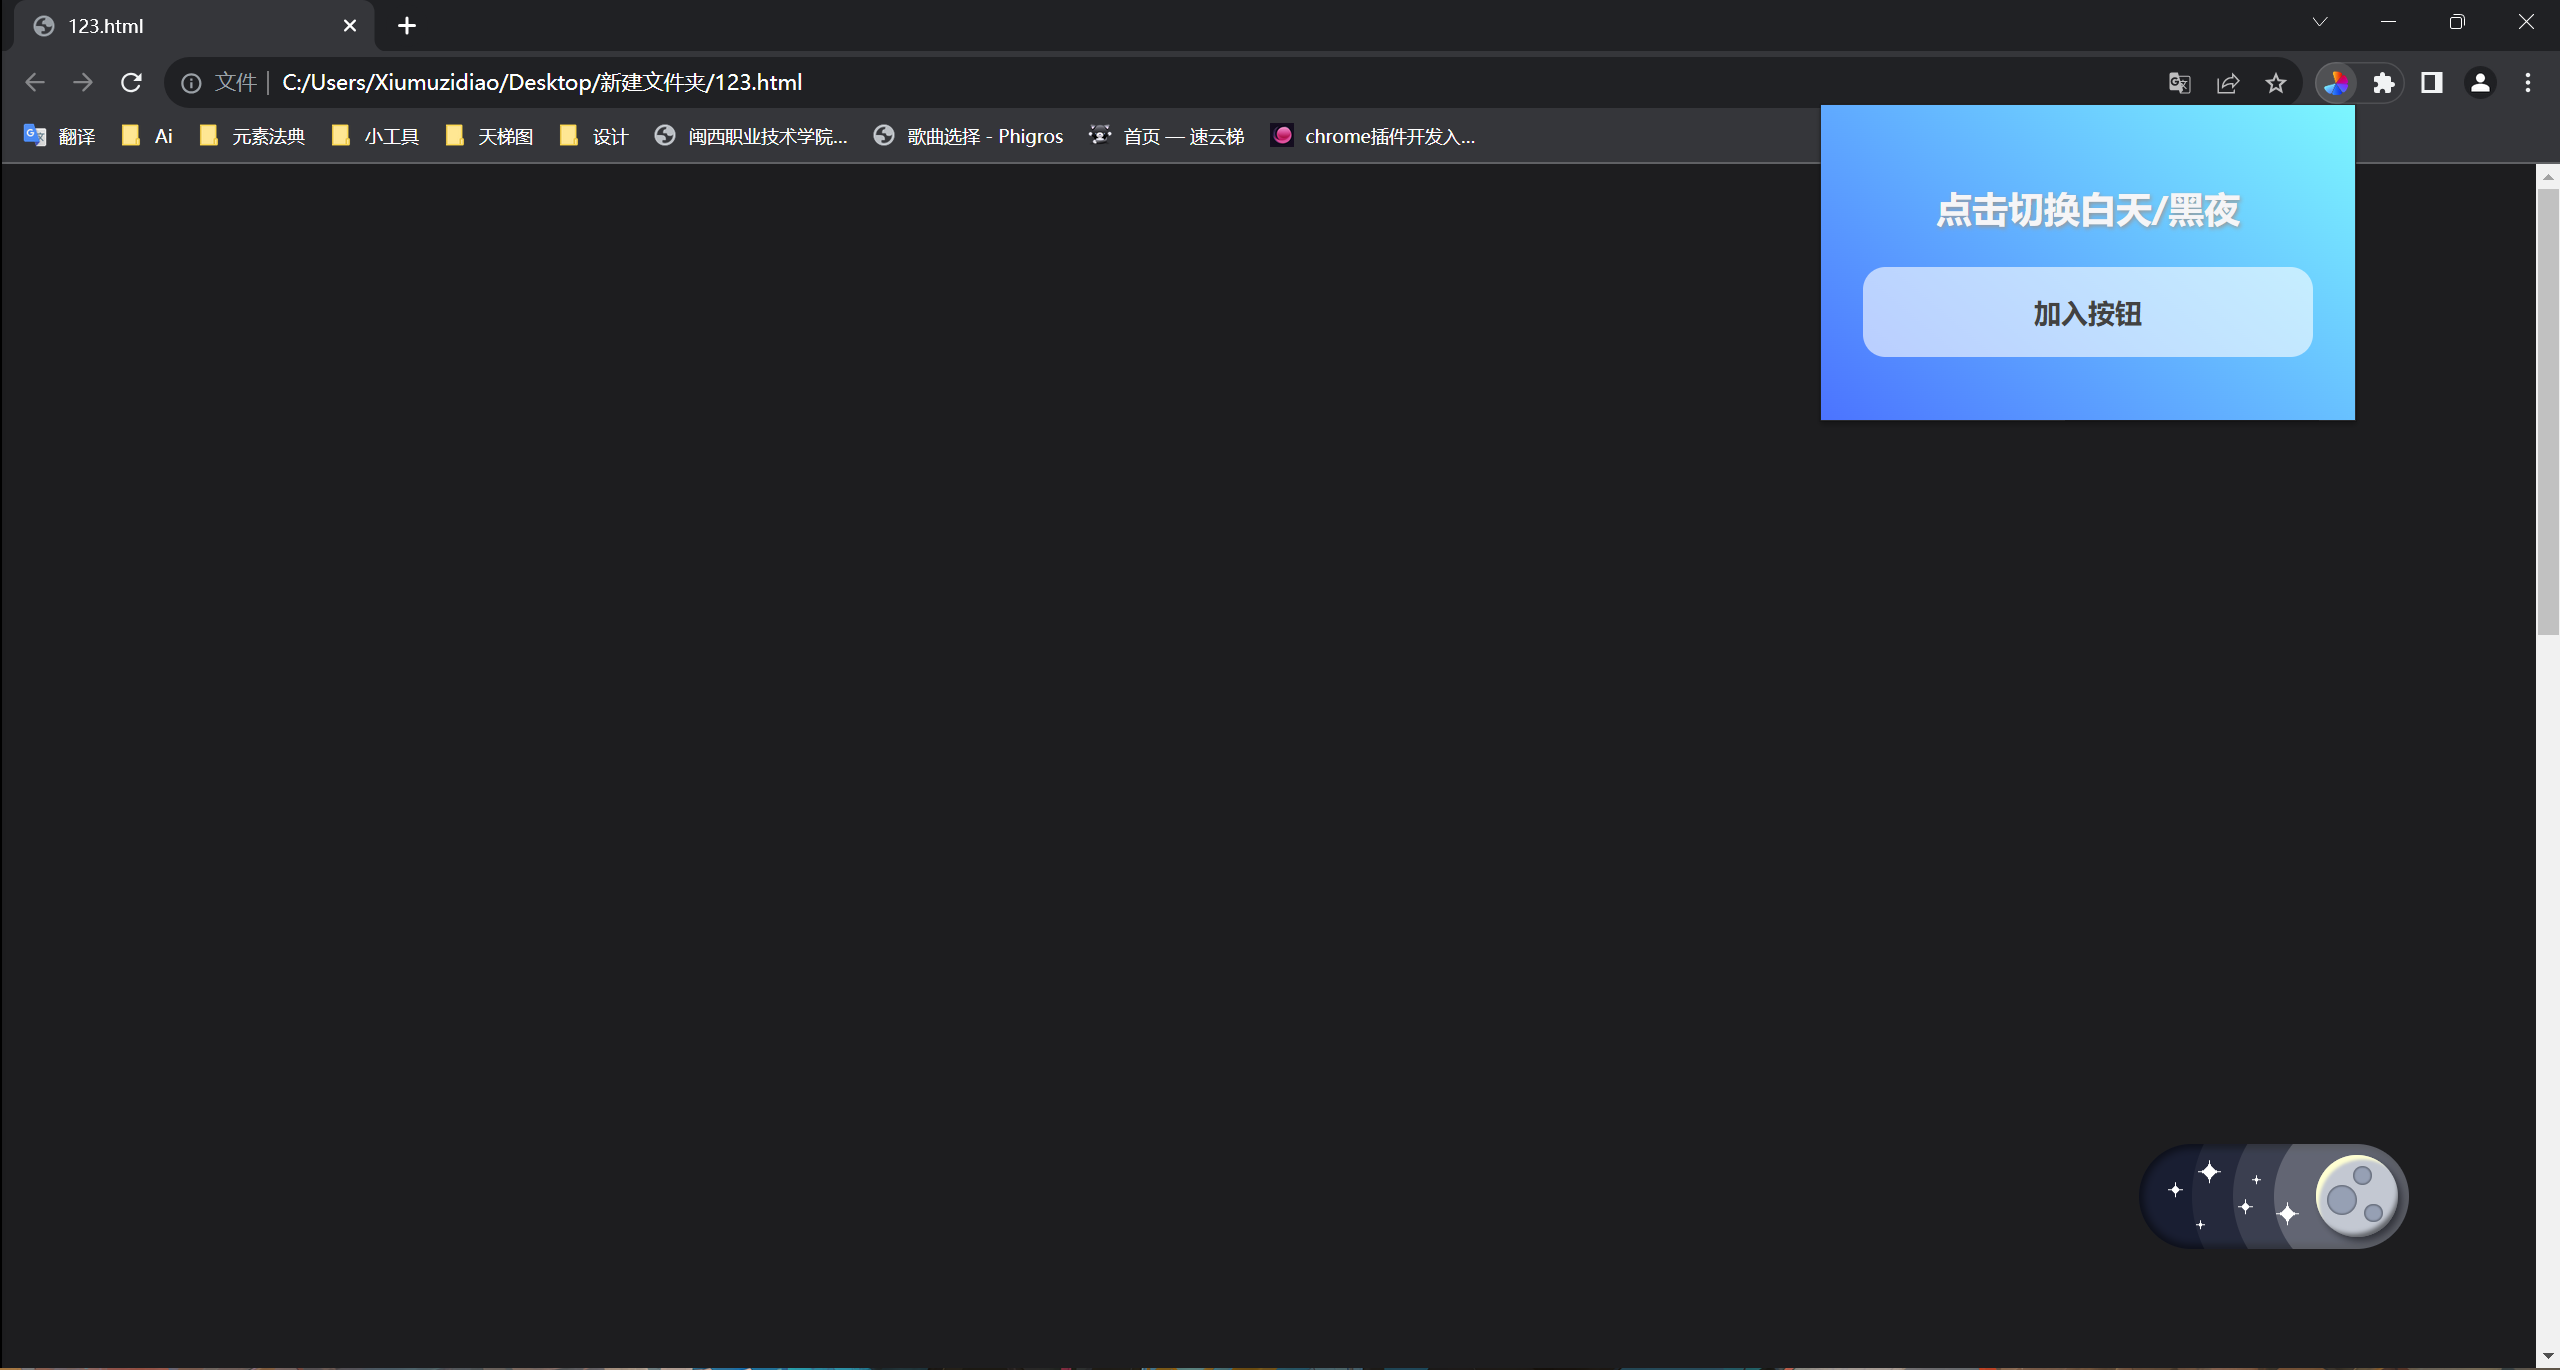2560x1370 pixels.
Task: Open the Extensions puzzle-piece menu
Action: pyautogui.click(x=2384, y=83)
